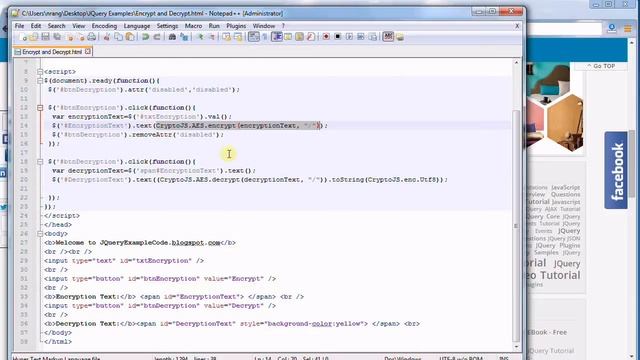Open the File menu
This screenshot has height=360, width=640.
point(19,26)
